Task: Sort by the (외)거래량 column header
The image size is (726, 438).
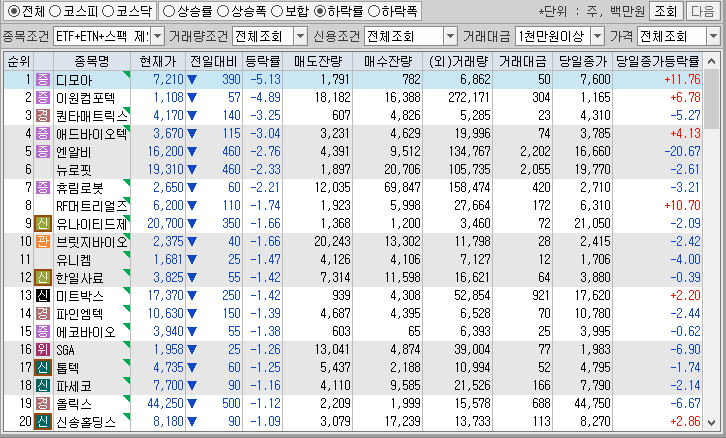Action: click(x=457, y=61)
